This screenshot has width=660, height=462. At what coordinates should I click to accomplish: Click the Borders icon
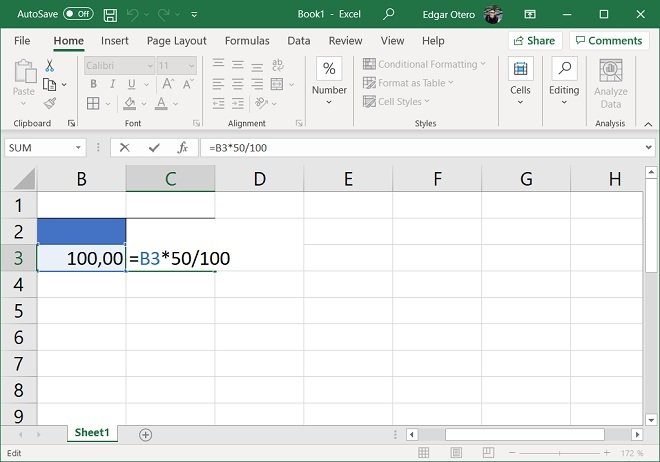tap(93, 103)
